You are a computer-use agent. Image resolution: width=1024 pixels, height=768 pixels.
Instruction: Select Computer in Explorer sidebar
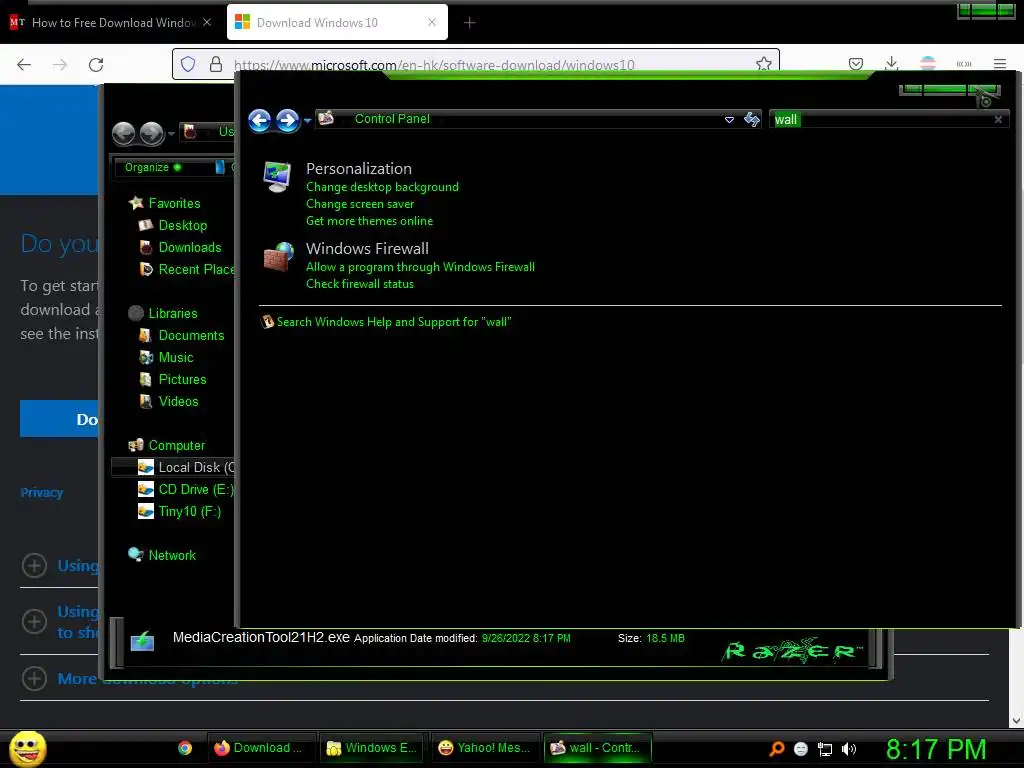point(176,445)
